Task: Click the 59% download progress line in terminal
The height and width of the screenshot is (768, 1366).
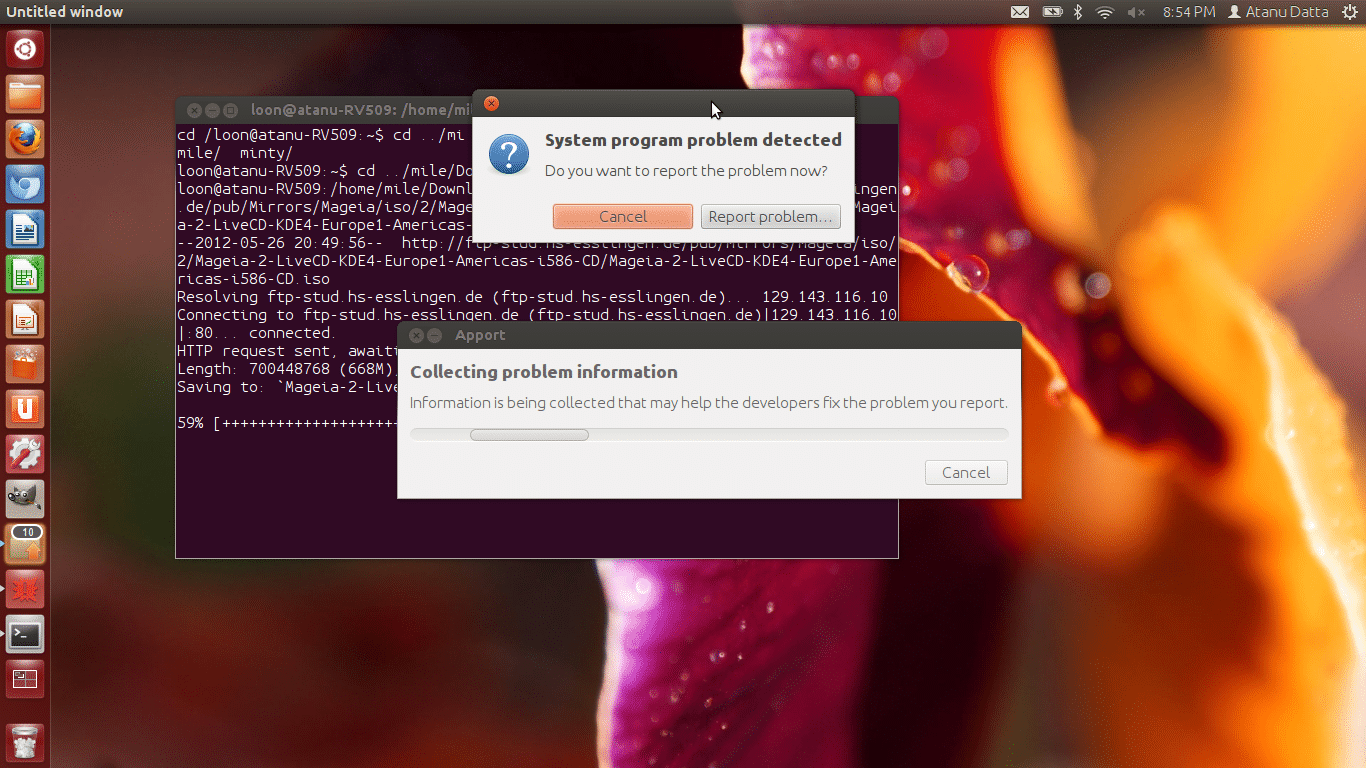Action: pyautogui.click(x=288, y=423)
